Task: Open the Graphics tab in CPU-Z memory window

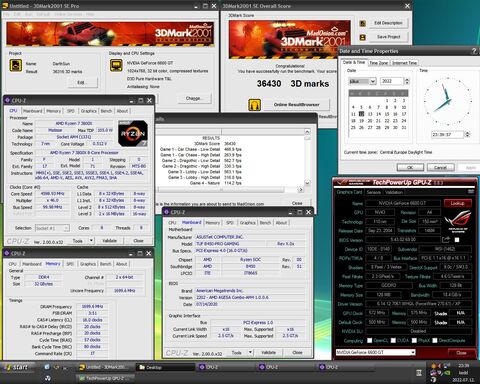Action: pyautogui.click(x=88, y=264)
